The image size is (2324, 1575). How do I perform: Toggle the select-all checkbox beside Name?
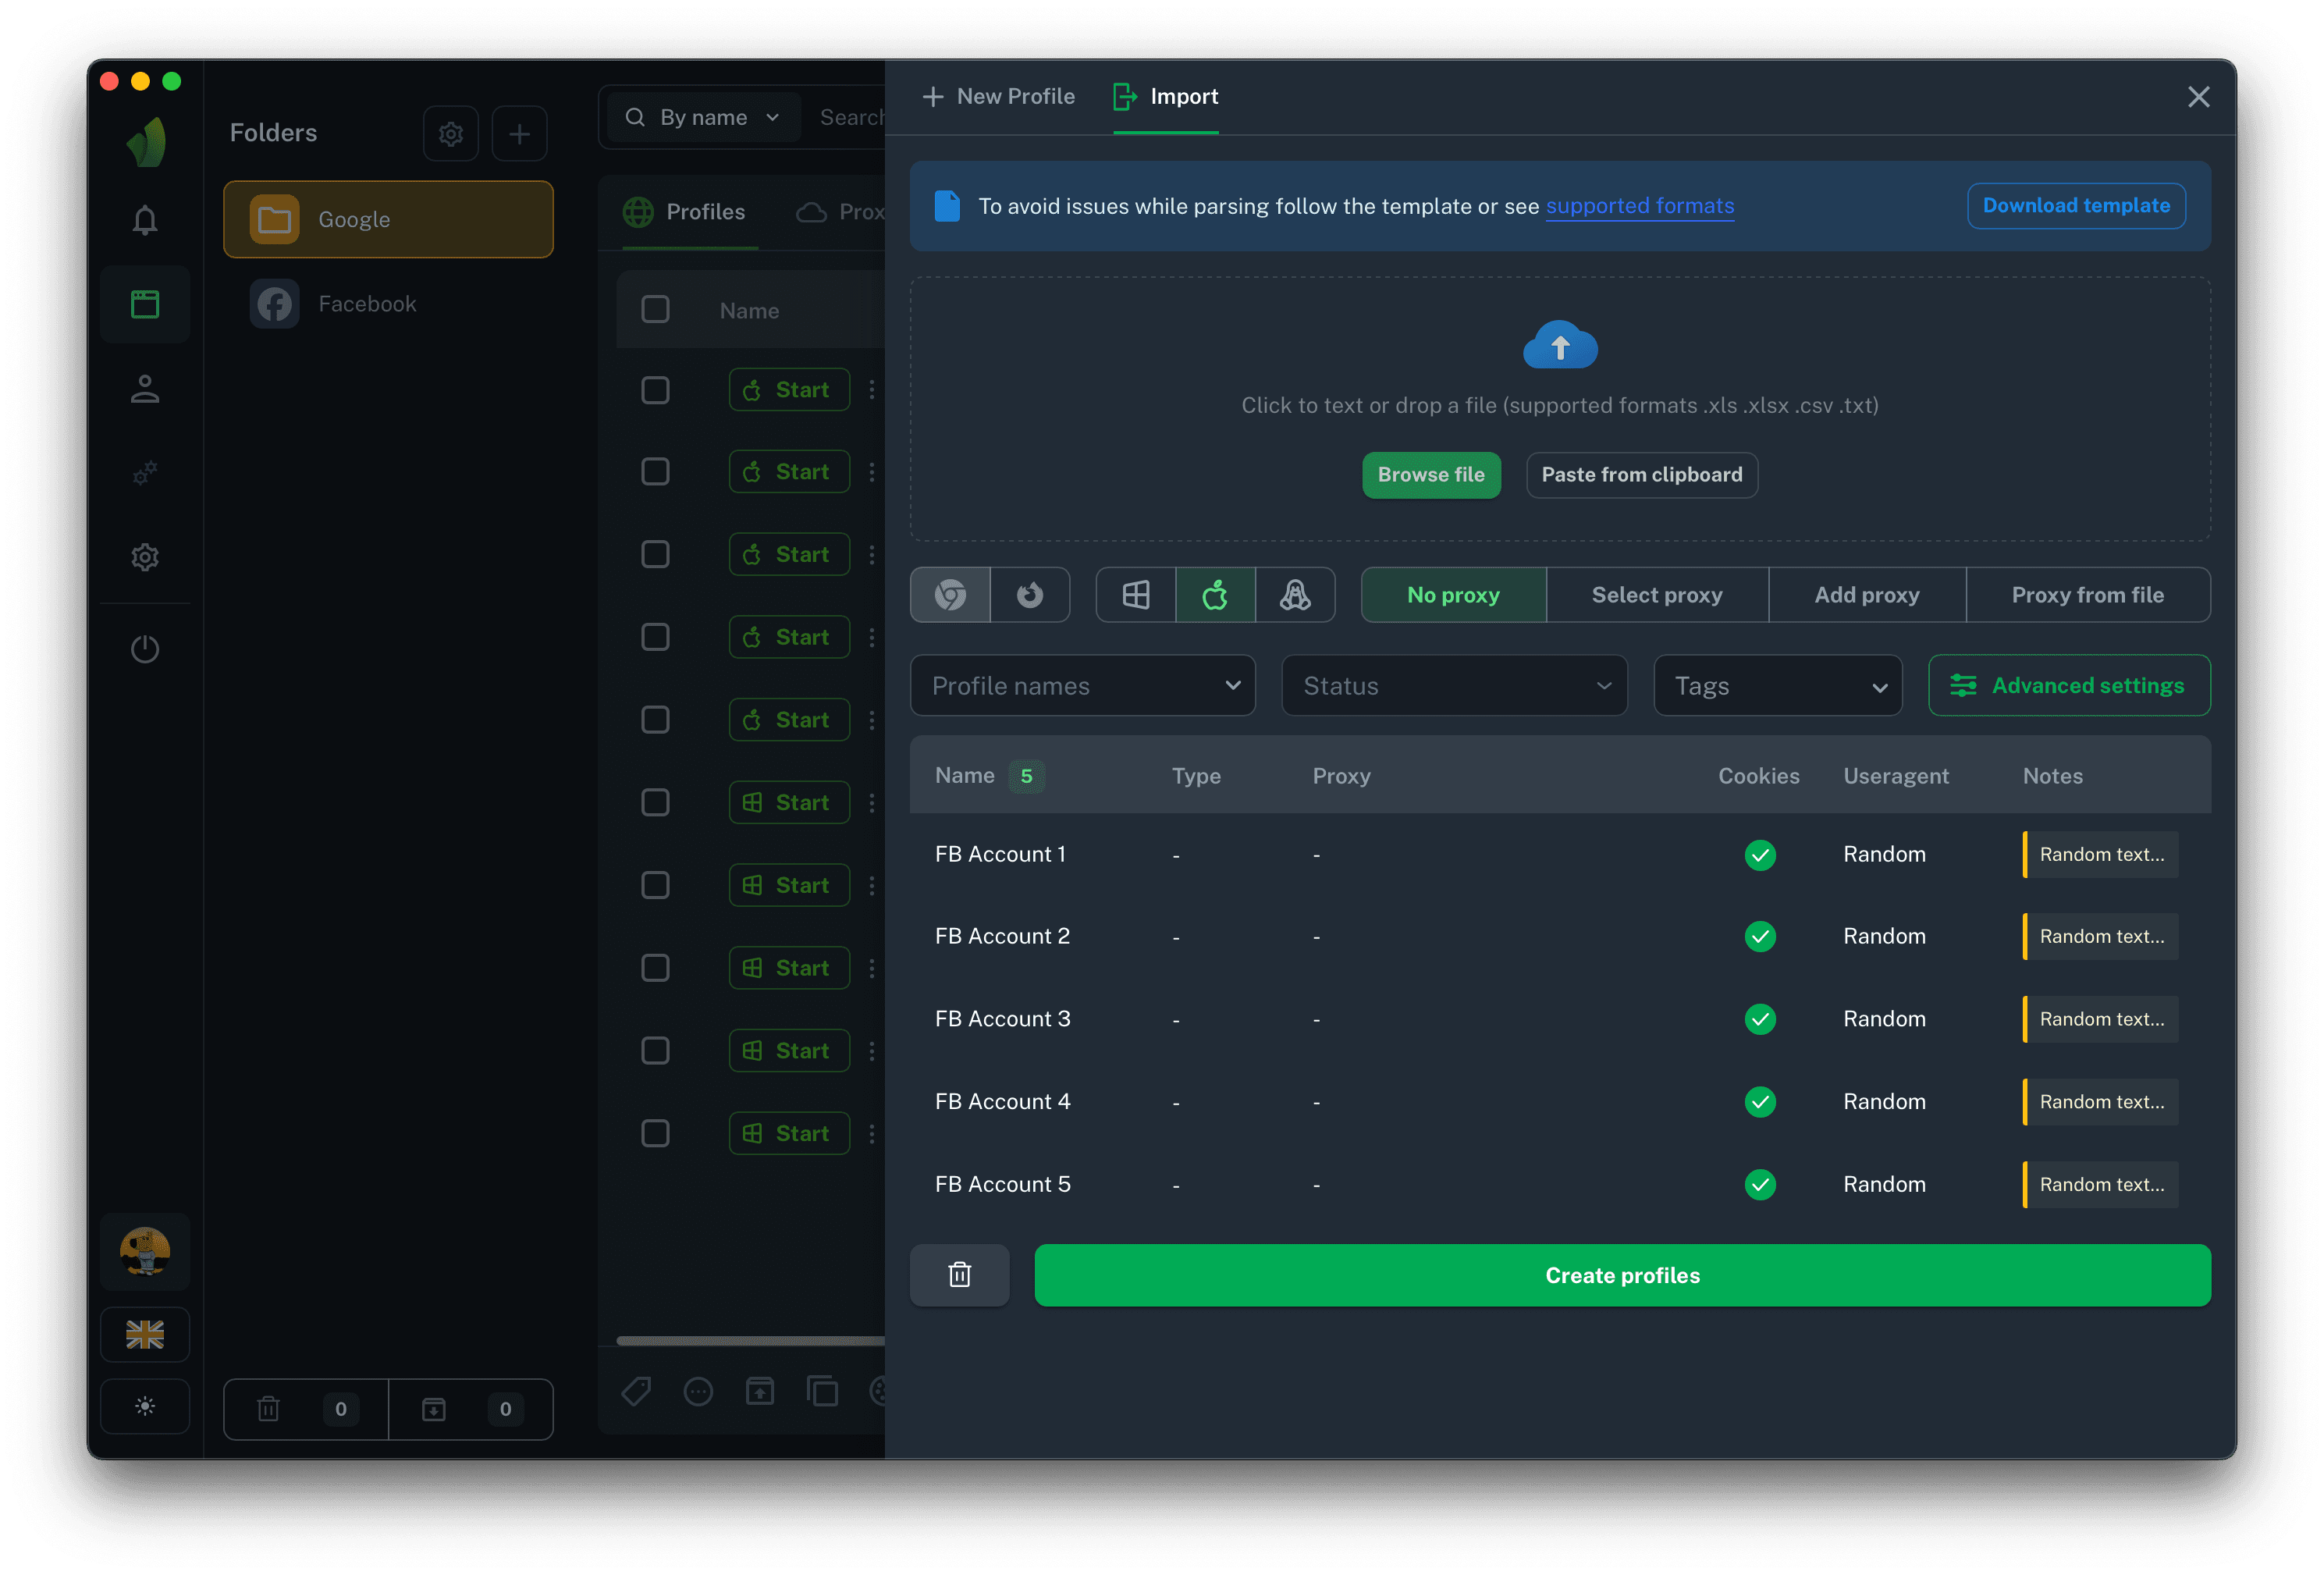pyautogui.click(x=655, y=310)
